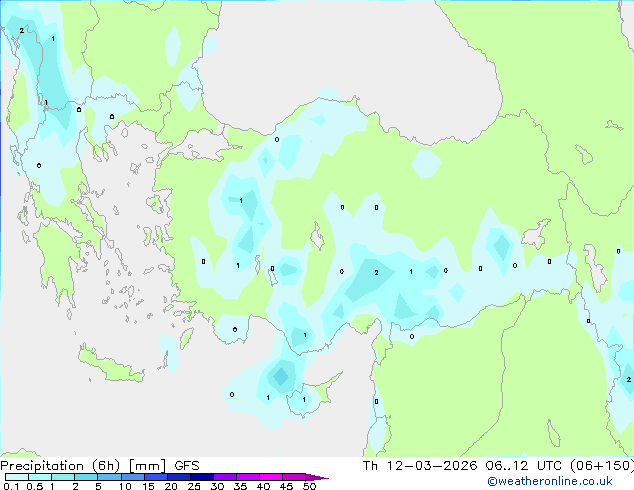
Task: Click the 20–25 mm dark blue swatch
Action: tap(178, 477)
